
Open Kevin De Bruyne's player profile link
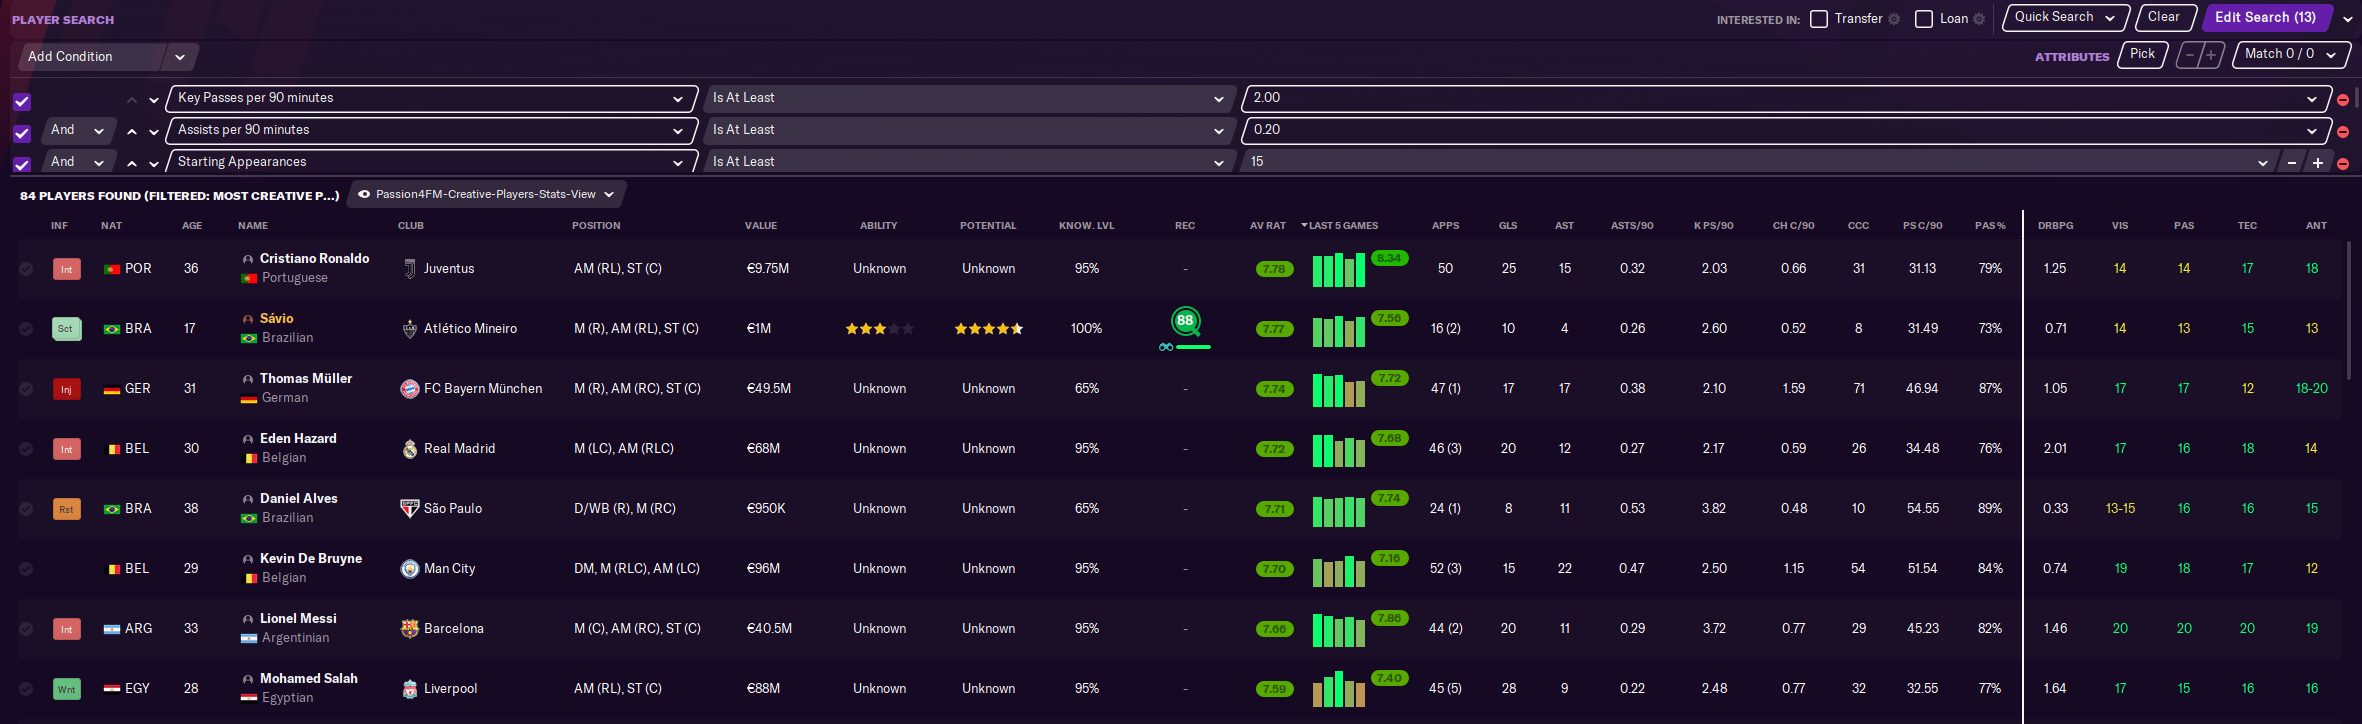(x=311, y=559)
